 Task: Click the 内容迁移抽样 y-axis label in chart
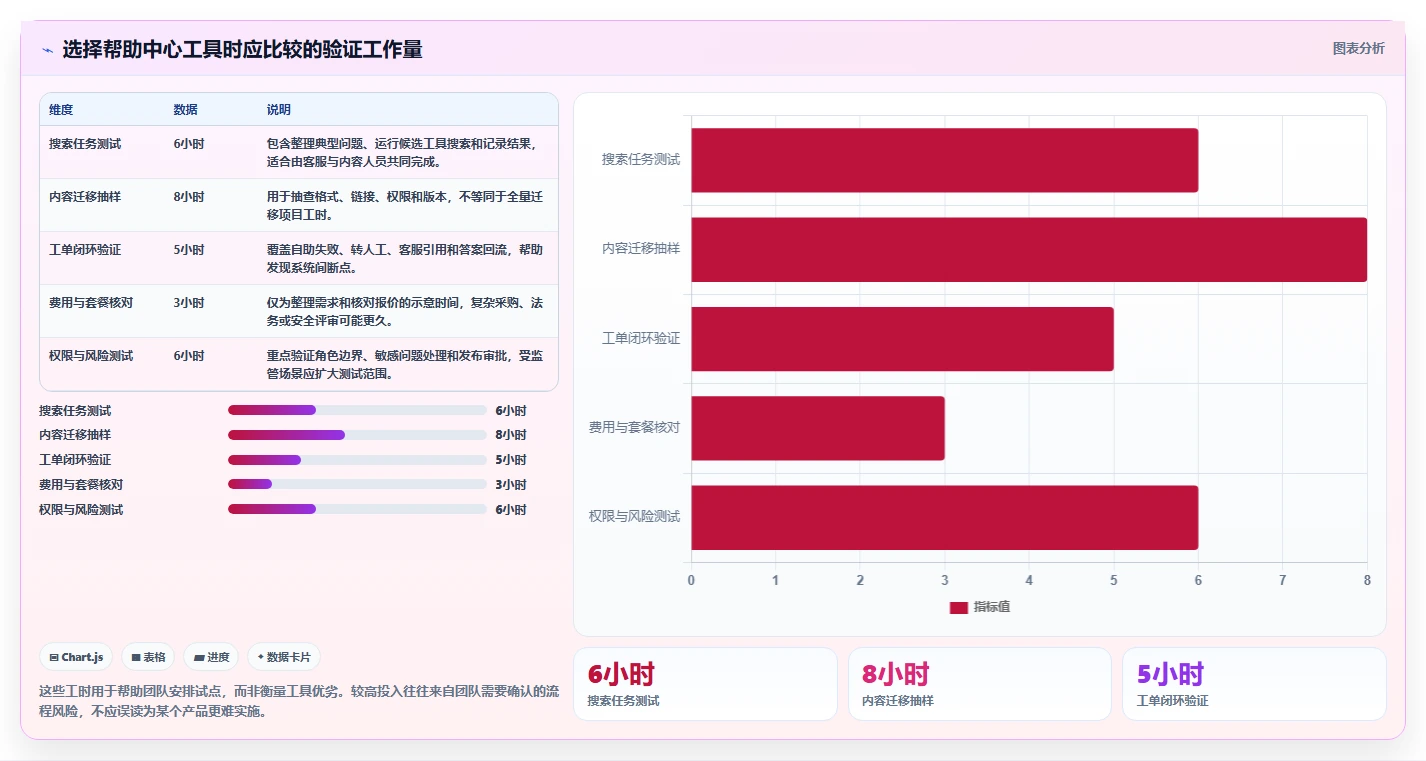click(x=641, y=248)
